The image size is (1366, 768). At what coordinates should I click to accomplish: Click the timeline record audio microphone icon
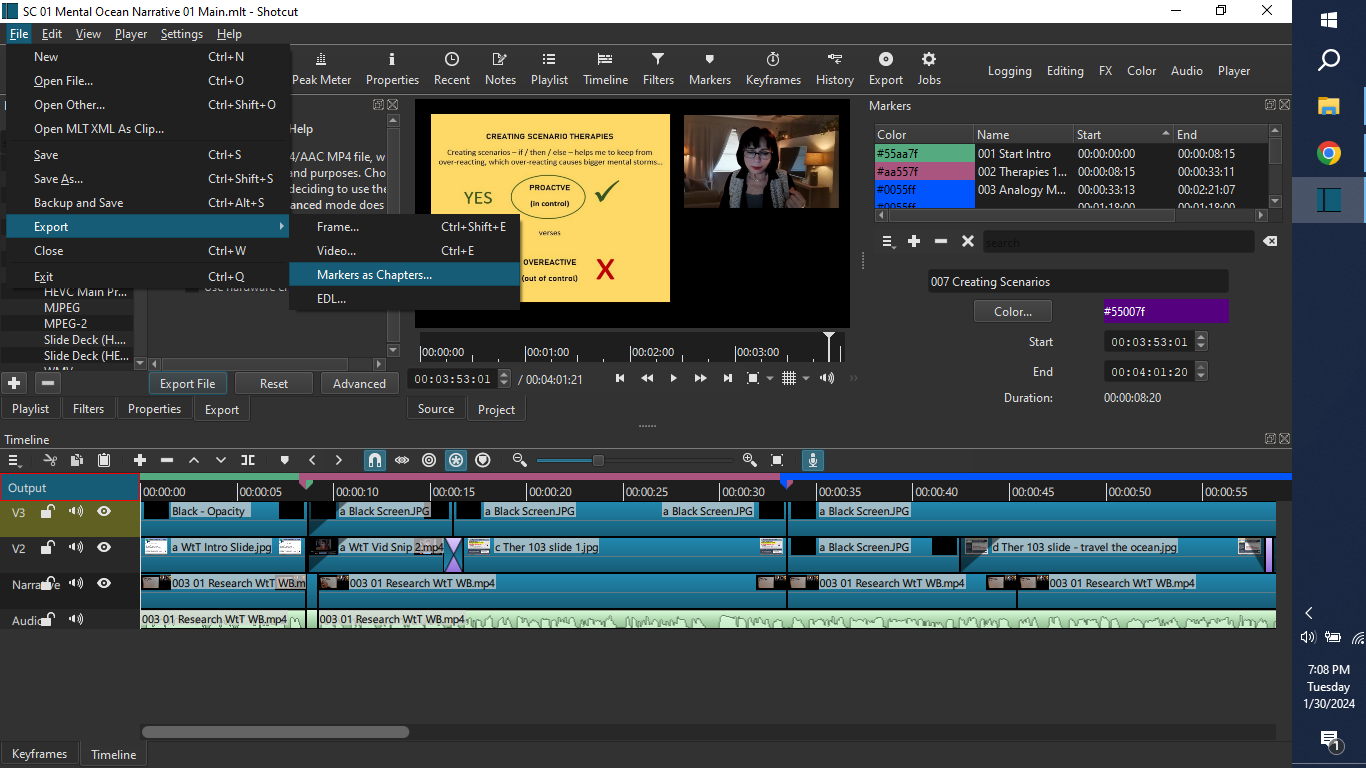(x=813, y=460)
